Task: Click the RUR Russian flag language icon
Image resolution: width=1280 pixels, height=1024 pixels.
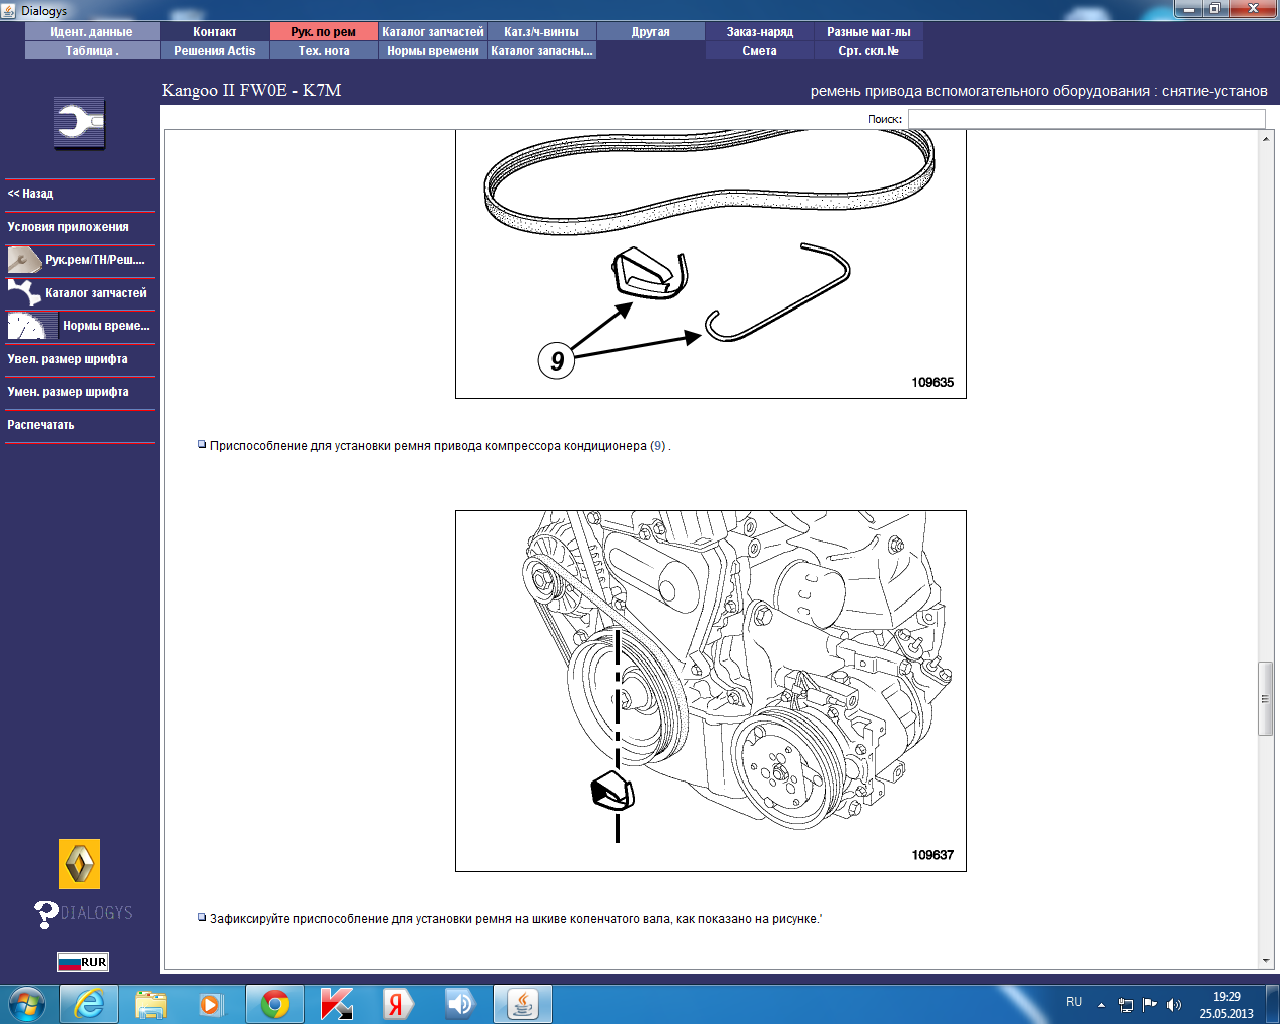Action: tap(82, 962)
